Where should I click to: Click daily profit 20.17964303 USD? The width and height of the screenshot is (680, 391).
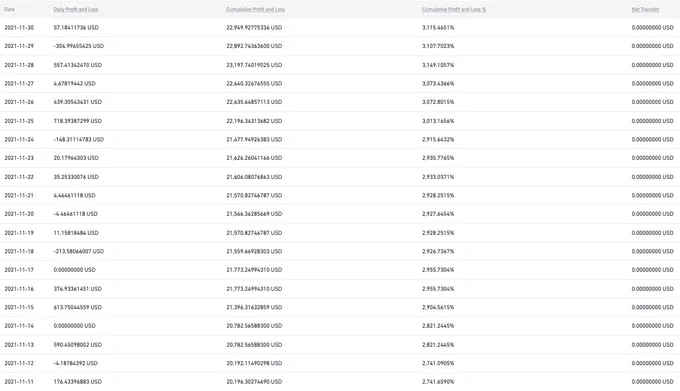[76, 158]
